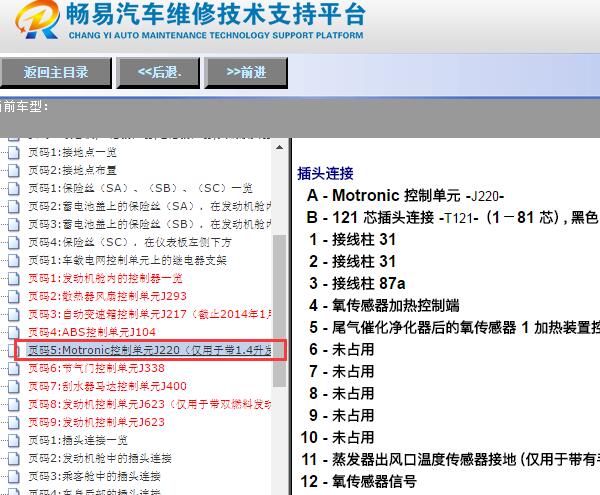
Task: Open 页码4:保险丝(SC),在仪表板左侧下方
Action: click(130, 242)
